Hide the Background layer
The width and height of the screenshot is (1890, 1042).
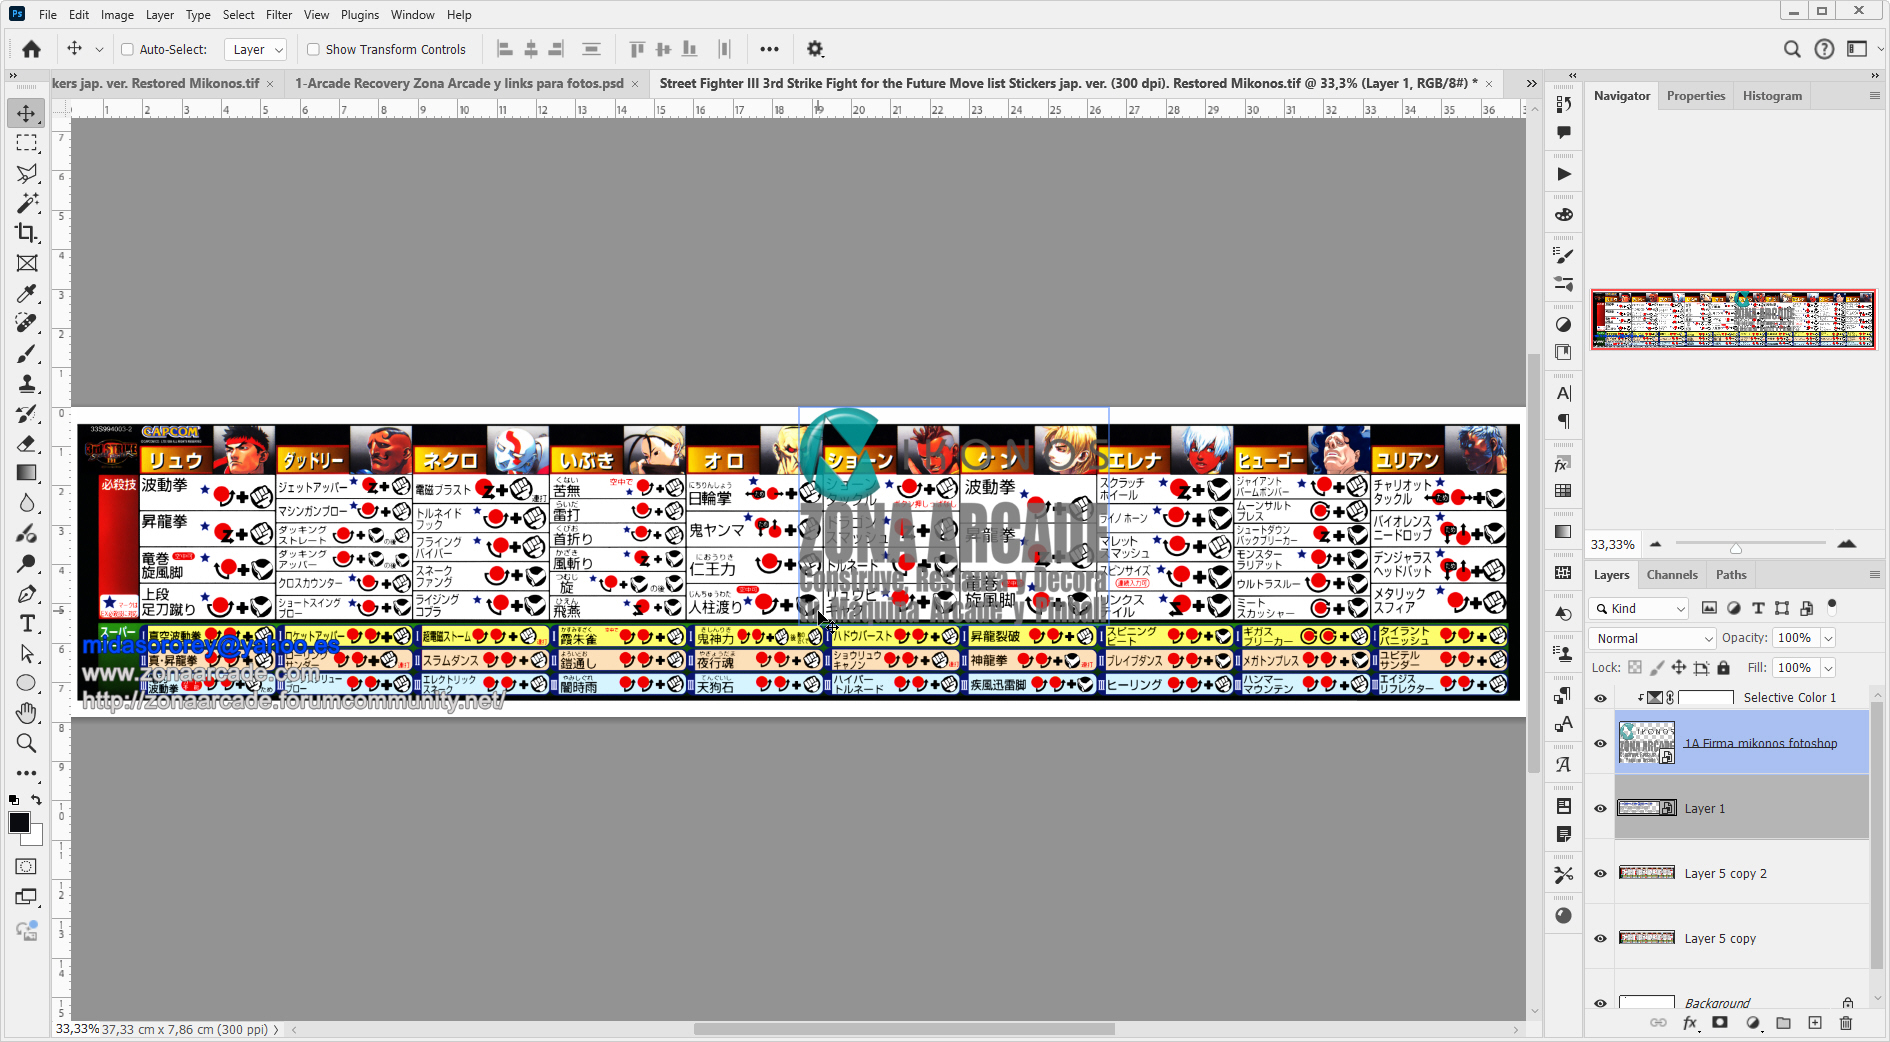1600,1003
